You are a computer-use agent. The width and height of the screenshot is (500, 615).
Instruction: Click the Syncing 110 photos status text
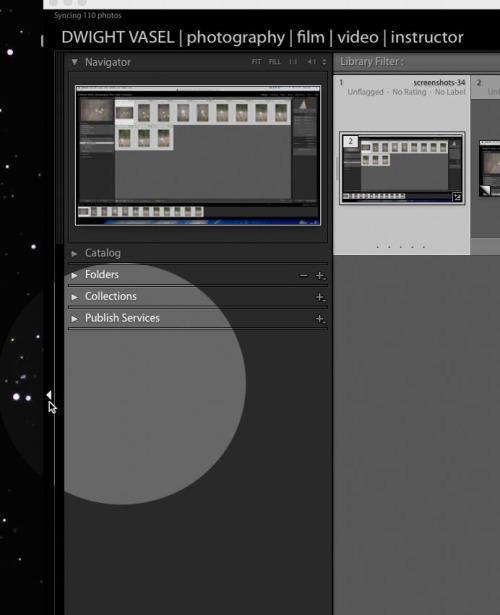tap(88, 16)
